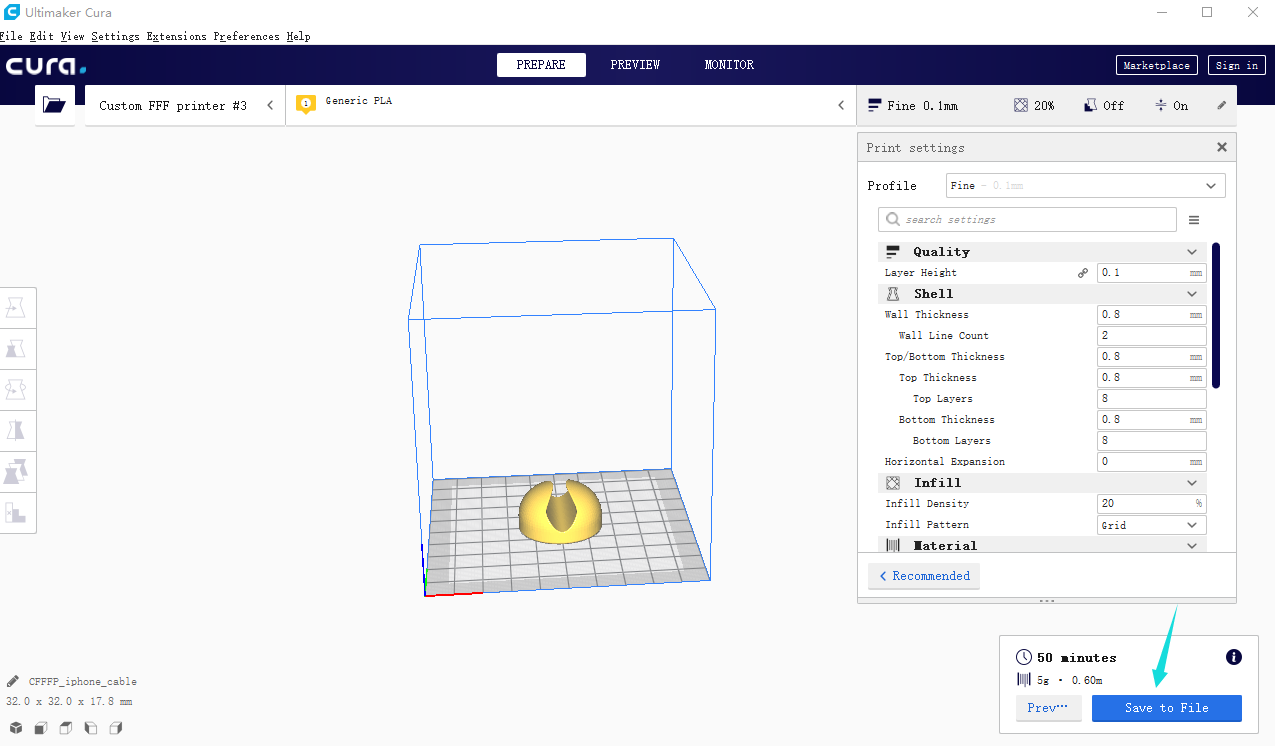Switch to the top view cube icon
Image resolution: width=1275 pixels, height=746 pixels.
(66, 728)
